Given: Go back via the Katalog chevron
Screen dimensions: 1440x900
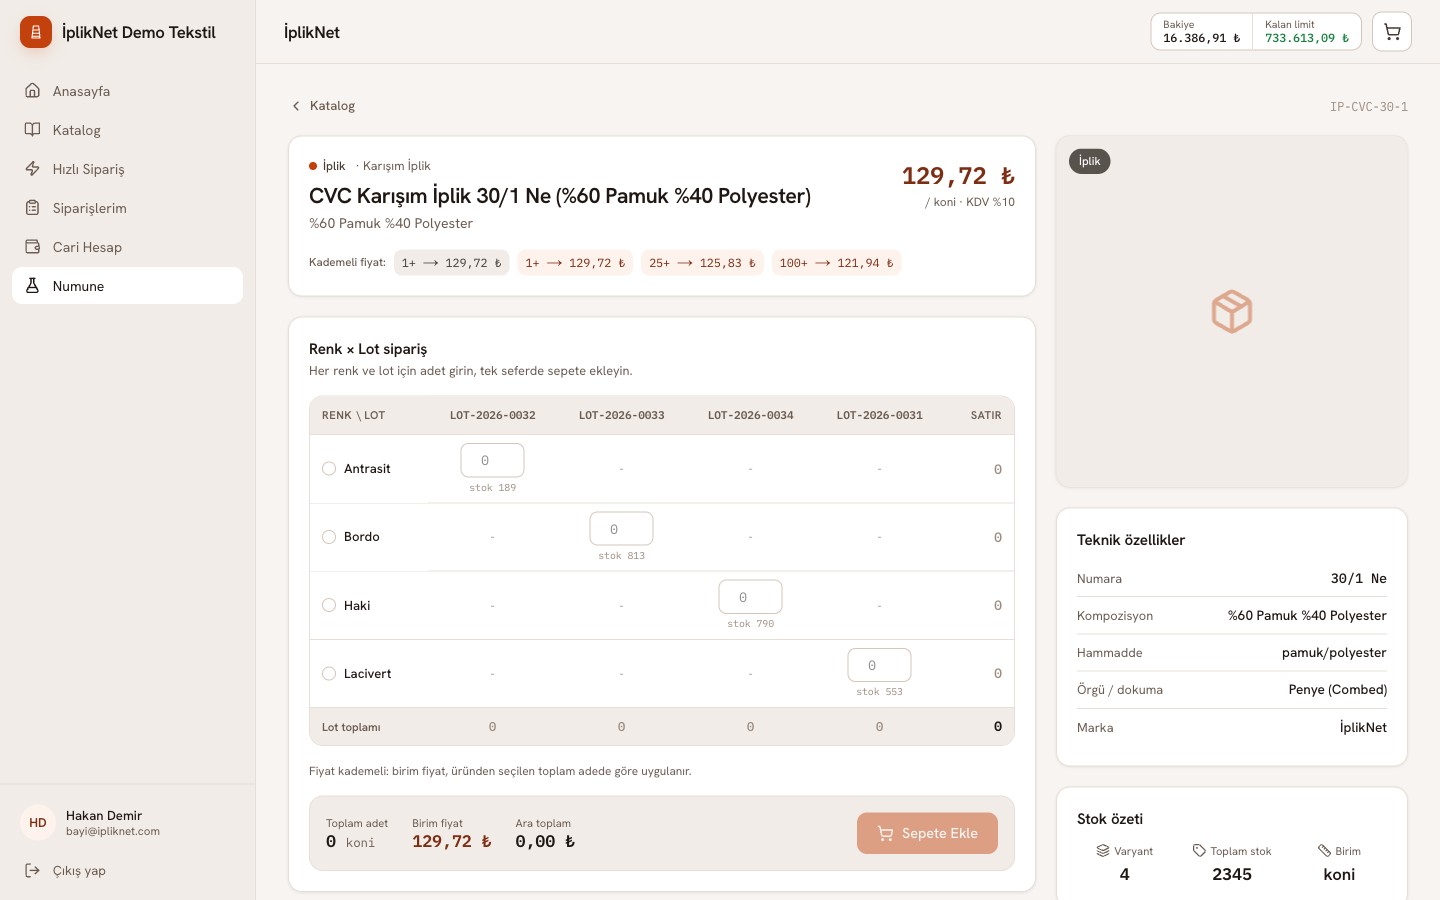Looking at the screenshot, I should click(296, 106).
